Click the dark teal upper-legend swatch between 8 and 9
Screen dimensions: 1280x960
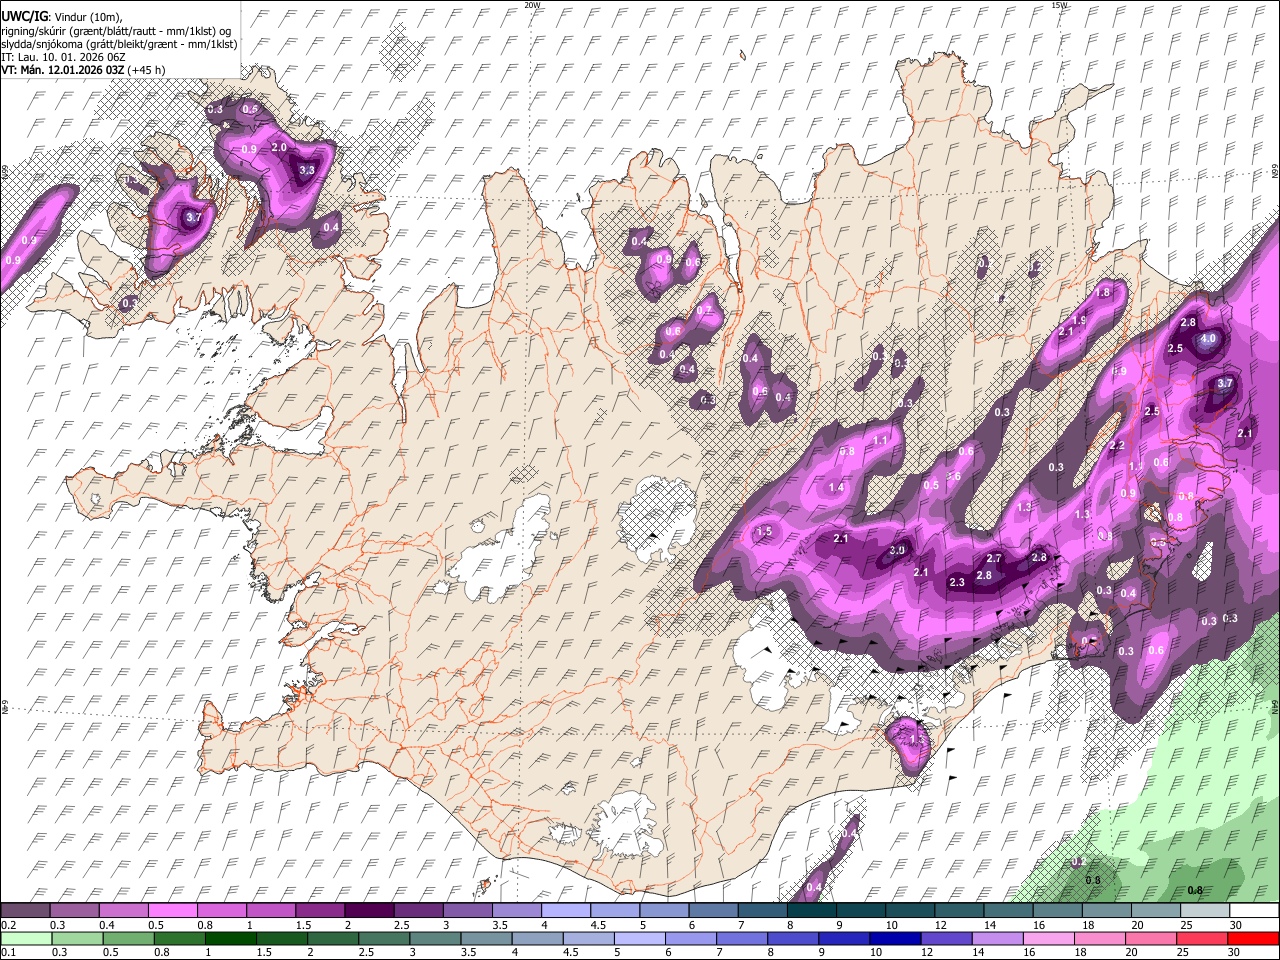tap(810, 911)
